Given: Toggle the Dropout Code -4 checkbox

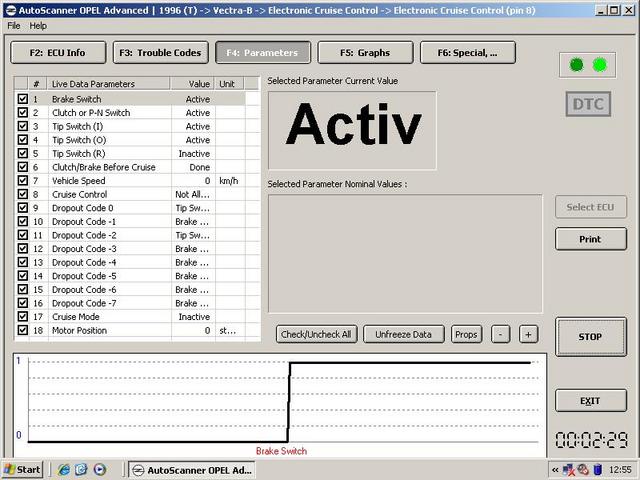Looking at the screenshot, I should [22, 262].
